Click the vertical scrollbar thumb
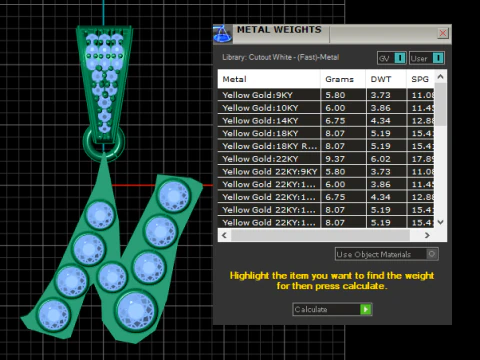480x360 pixels. [x=440, y=104]
